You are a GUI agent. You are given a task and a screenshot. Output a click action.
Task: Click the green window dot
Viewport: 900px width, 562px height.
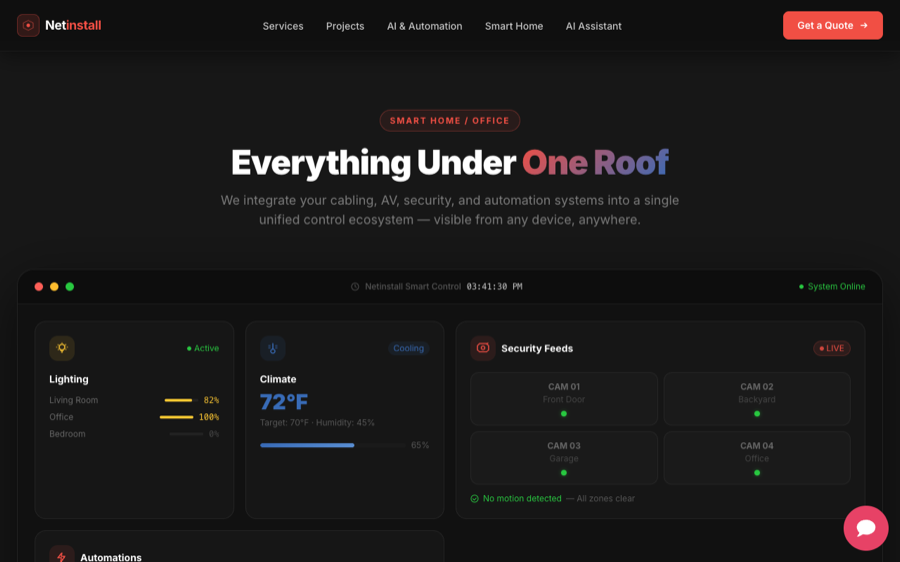pyautogui.click(x=69, y=286)
